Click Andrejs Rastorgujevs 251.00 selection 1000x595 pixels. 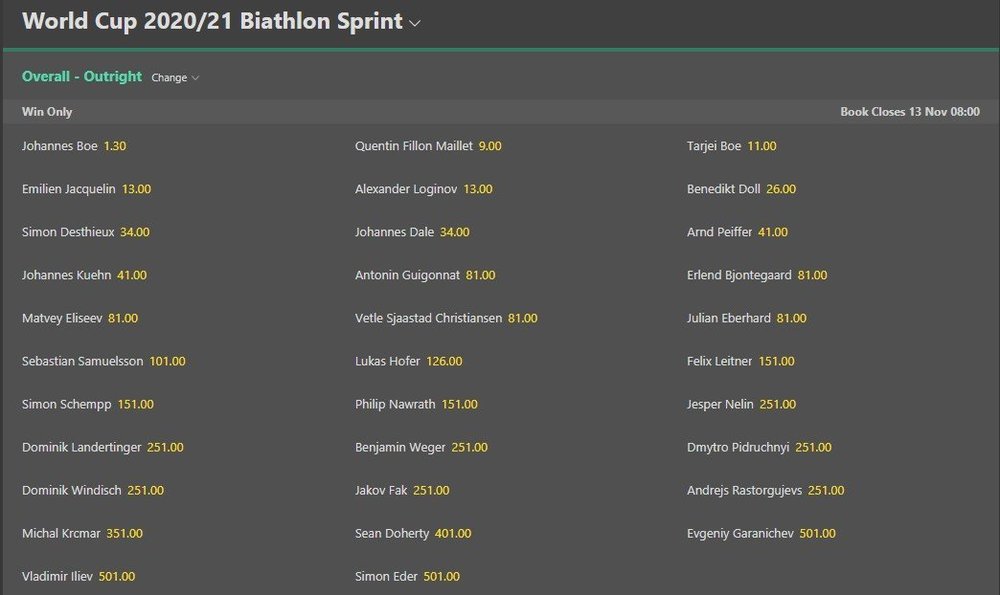click(765, 490)
